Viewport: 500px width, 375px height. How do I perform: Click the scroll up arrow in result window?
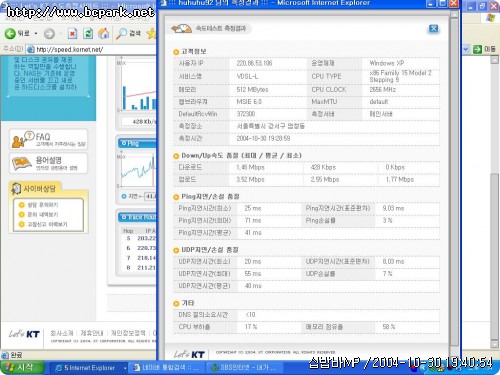(454, 14)
